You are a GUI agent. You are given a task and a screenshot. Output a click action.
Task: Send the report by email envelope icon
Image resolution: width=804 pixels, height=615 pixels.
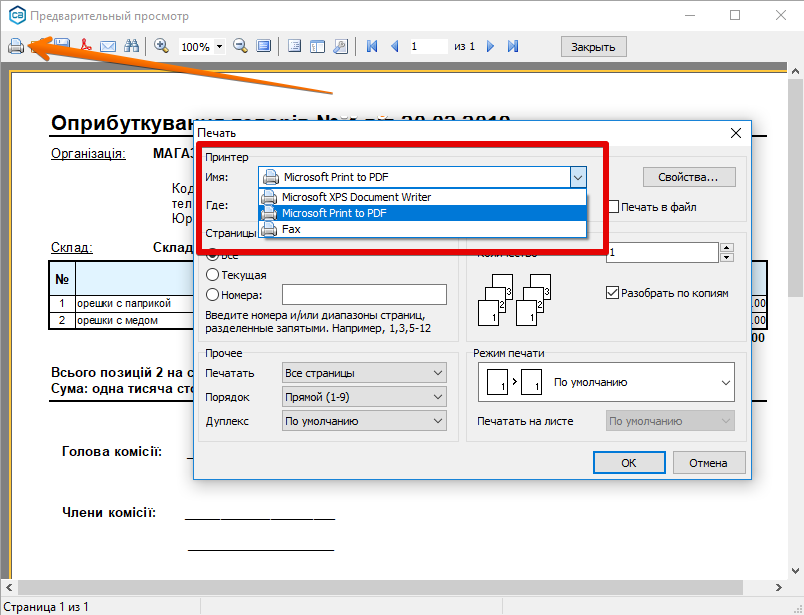(x=108, y=47)
